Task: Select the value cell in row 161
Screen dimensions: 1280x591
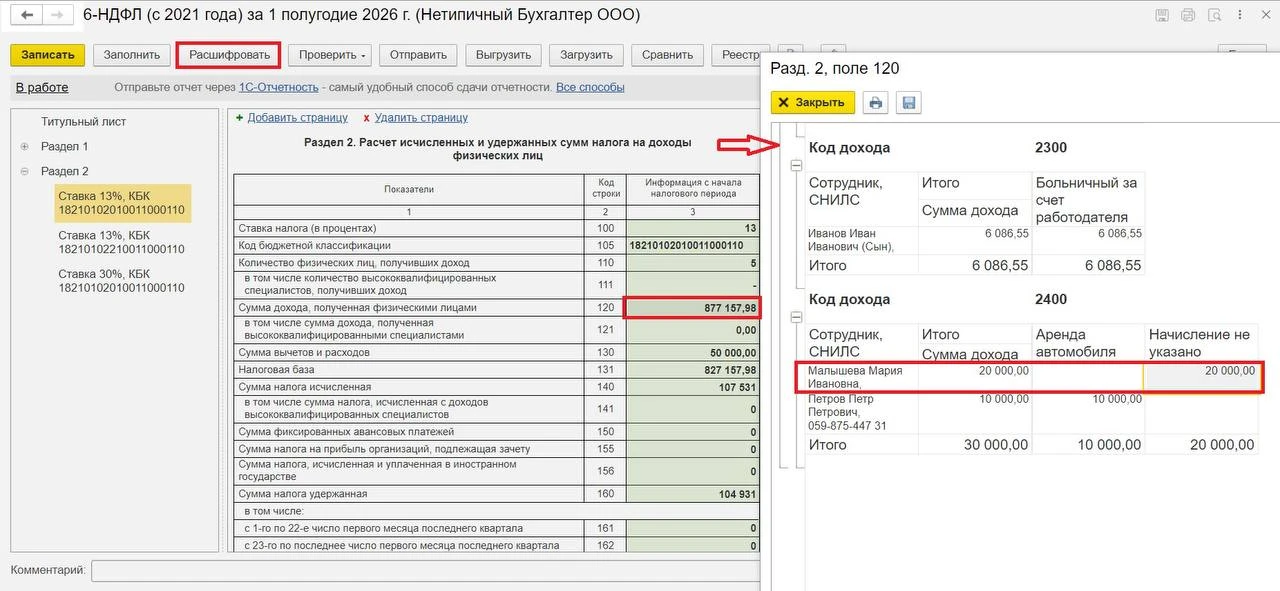Action: tap(692, 528)
